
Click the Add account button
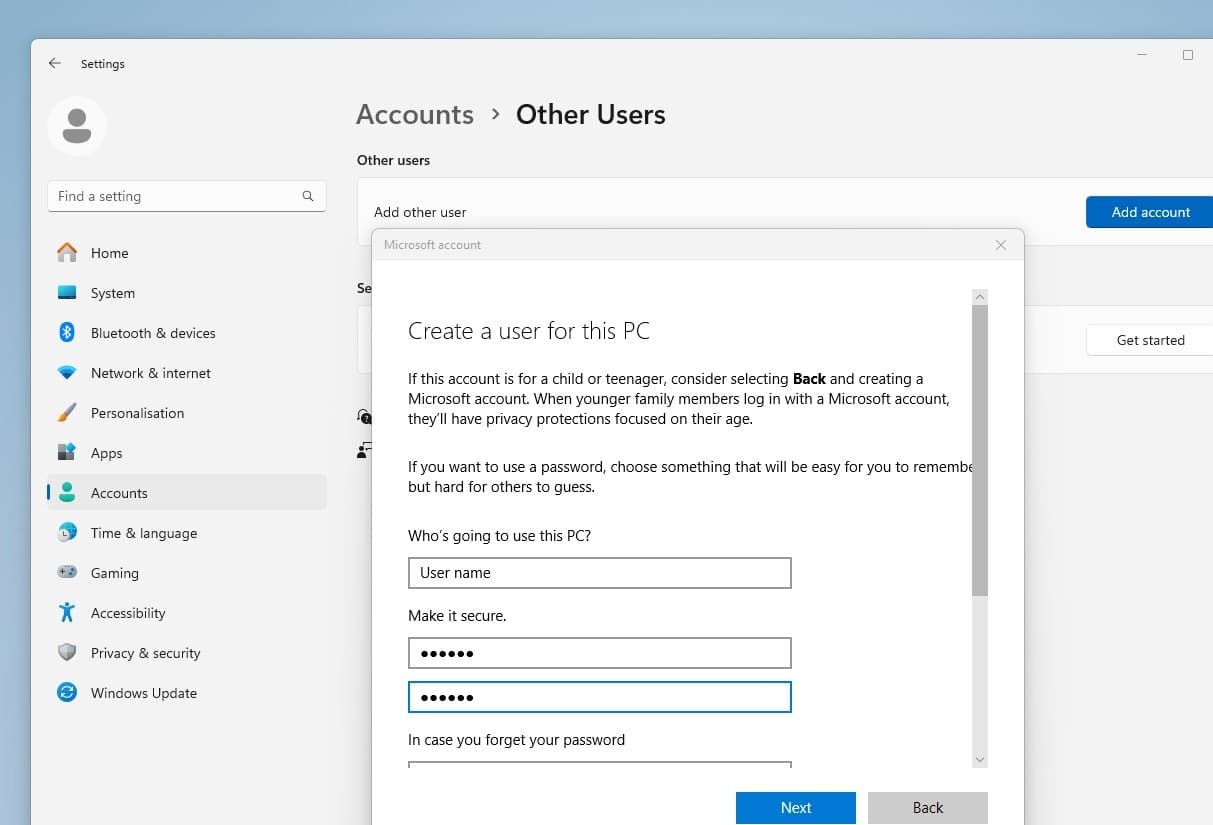pos(1150,212)
